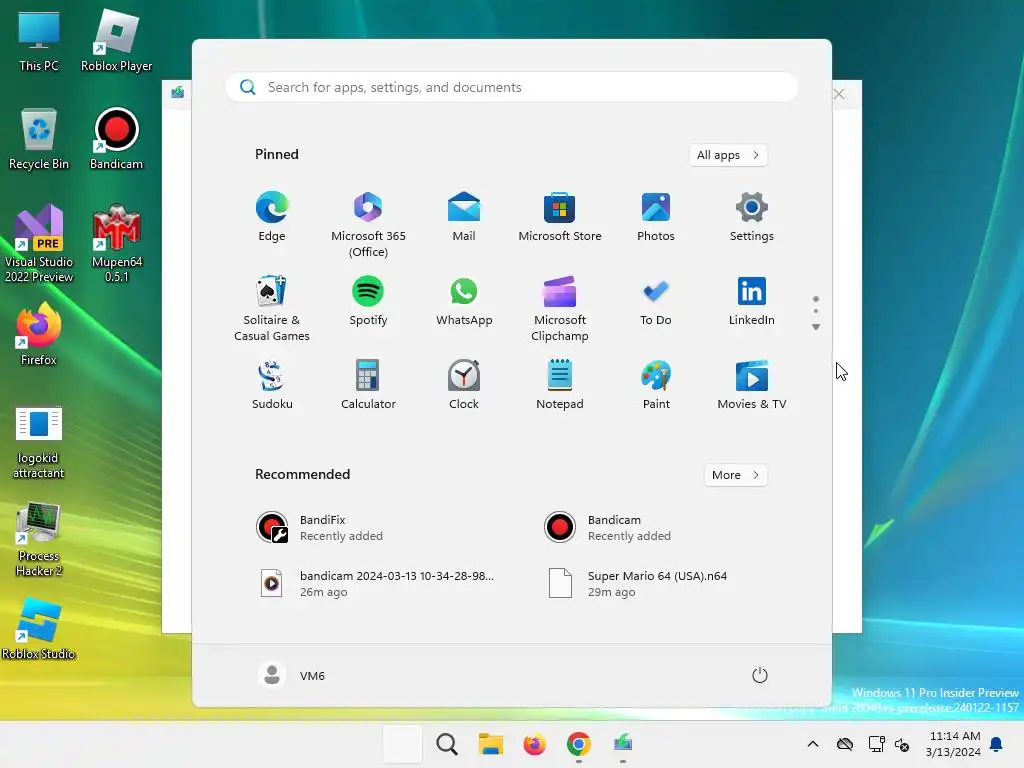Click the power button in Start menu
Image resolution: width=1024 pixels, height=768 pixels.
click(760, 675)
